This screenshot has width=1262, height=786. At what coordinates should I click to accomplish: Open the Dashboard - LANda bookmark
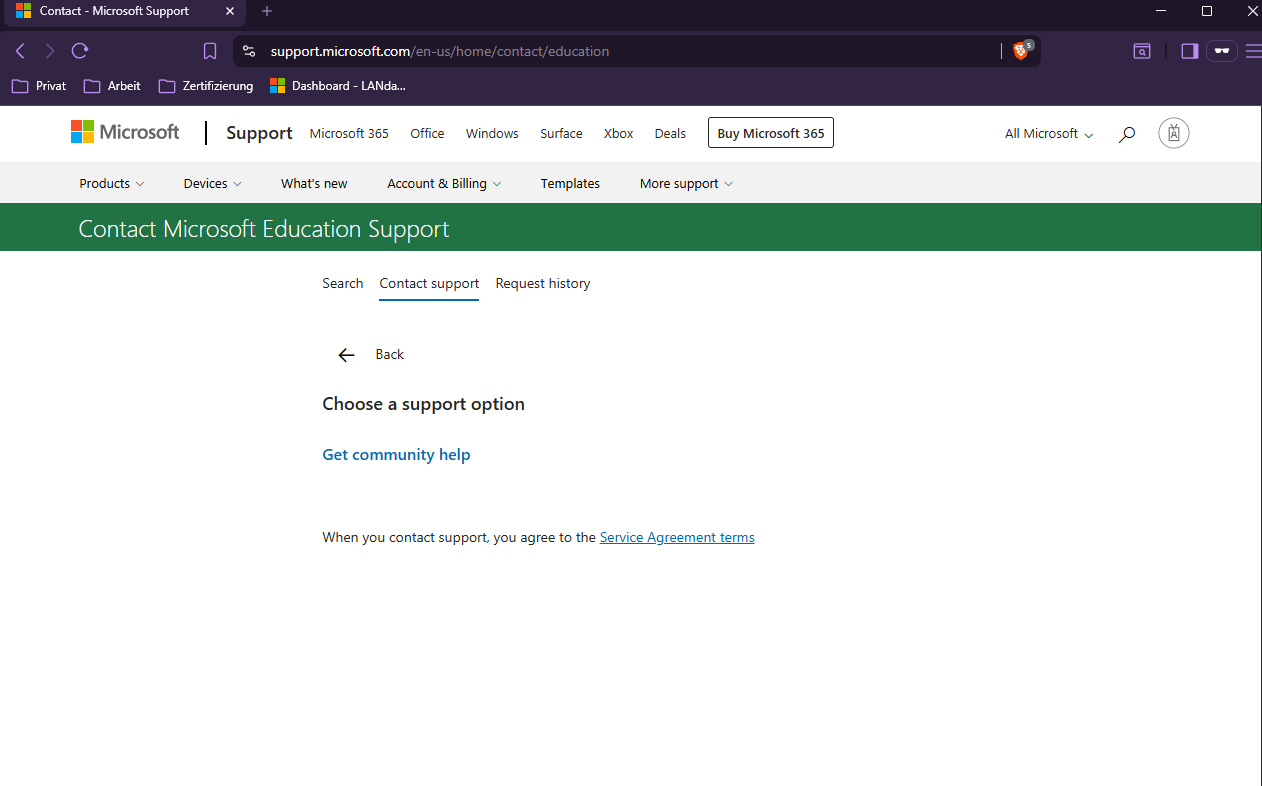(x=338, y=86)
